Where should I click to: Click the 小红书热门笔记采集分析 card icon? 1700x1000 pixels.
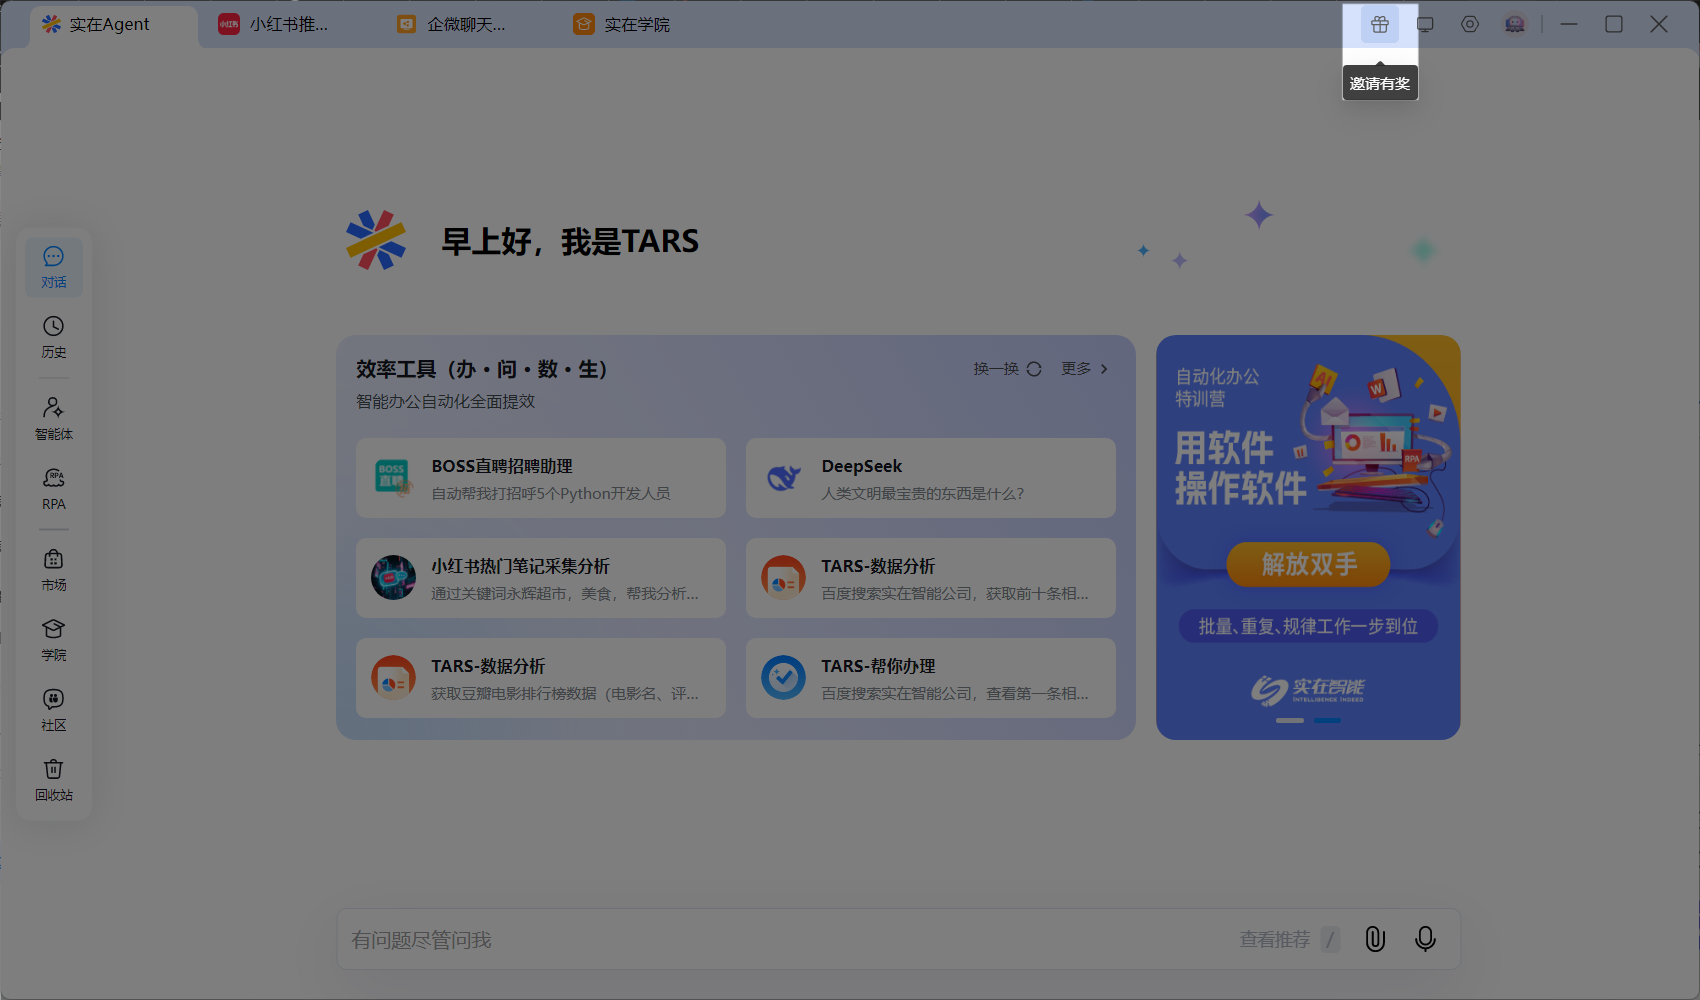(x=393, y=578)
